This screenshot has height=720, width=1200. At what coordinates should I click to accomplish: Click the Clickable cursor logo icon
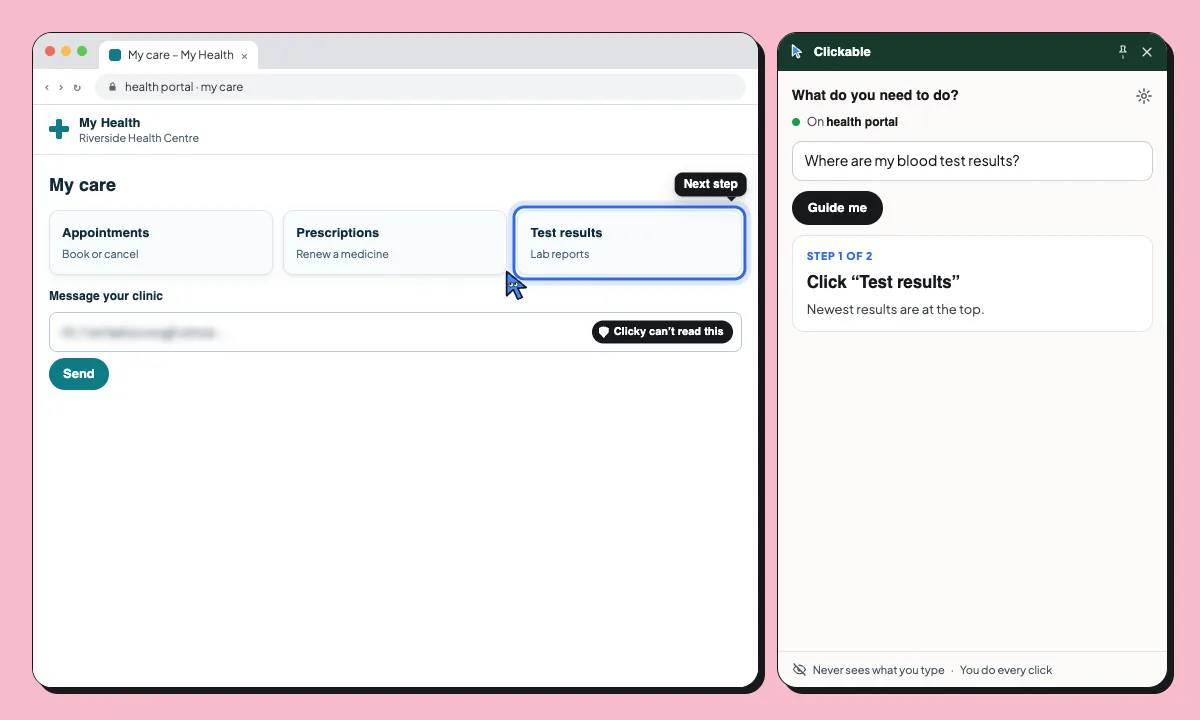point(797,51)
